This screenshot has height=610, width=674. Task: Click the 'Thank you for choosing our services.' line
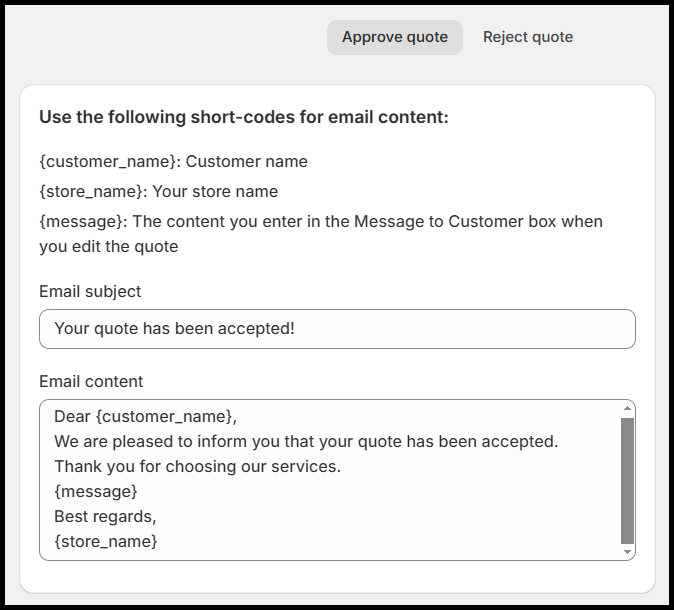pyautogui.click(x=197, y=466)
